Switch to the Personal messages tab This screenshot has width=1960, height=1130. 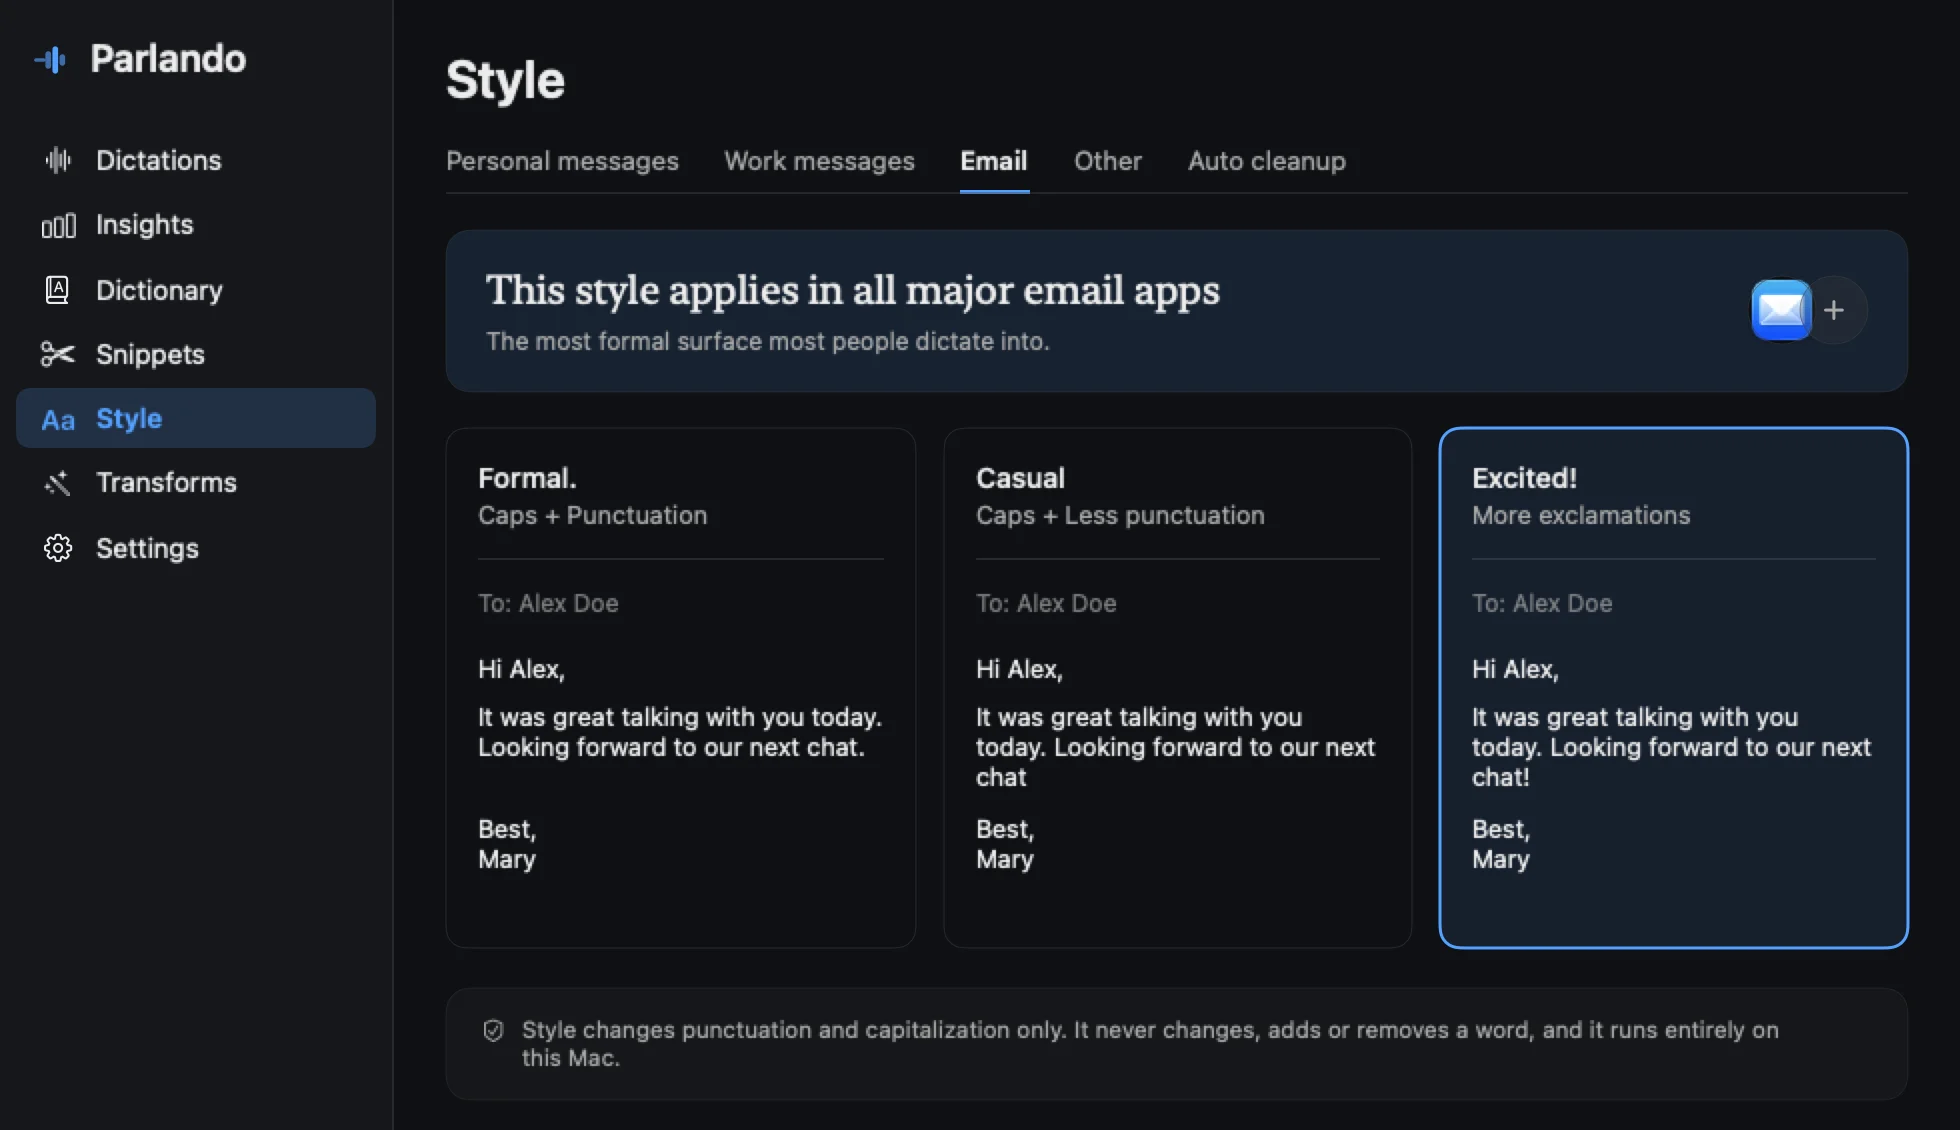click(562, 161)
